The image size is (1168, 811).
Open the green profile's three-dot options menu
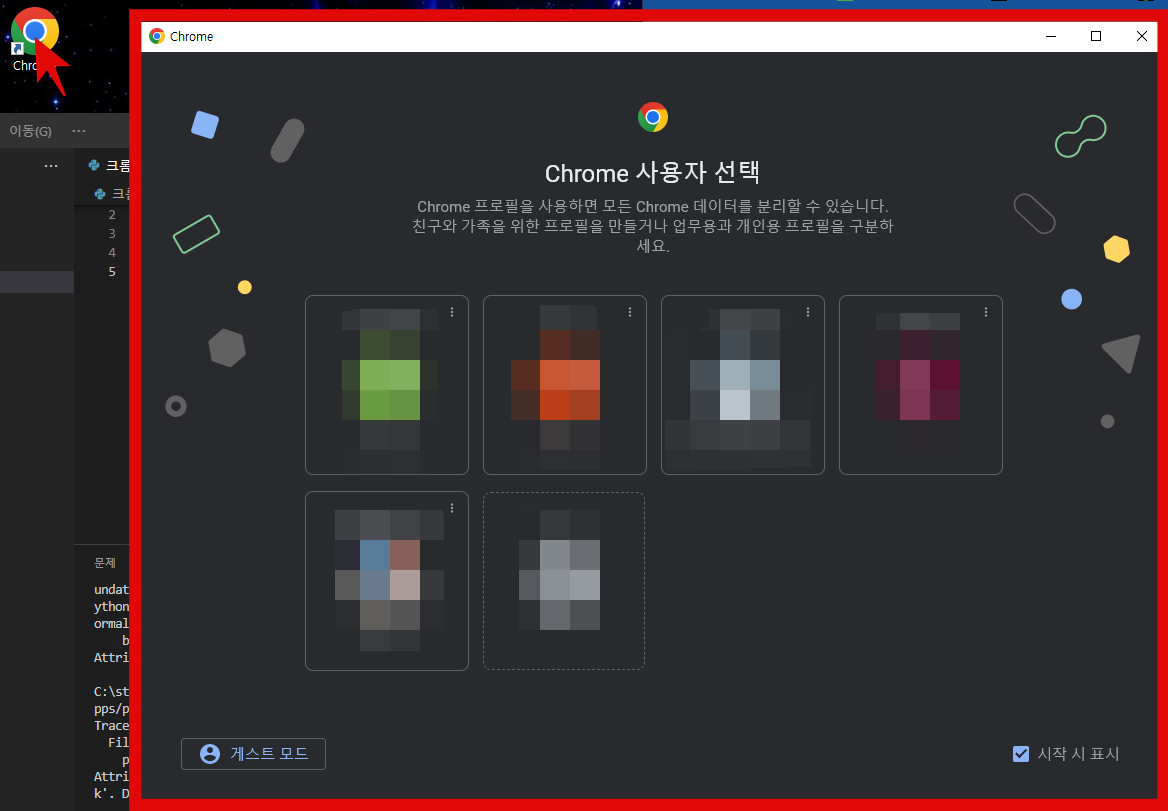tap(452, 312)
